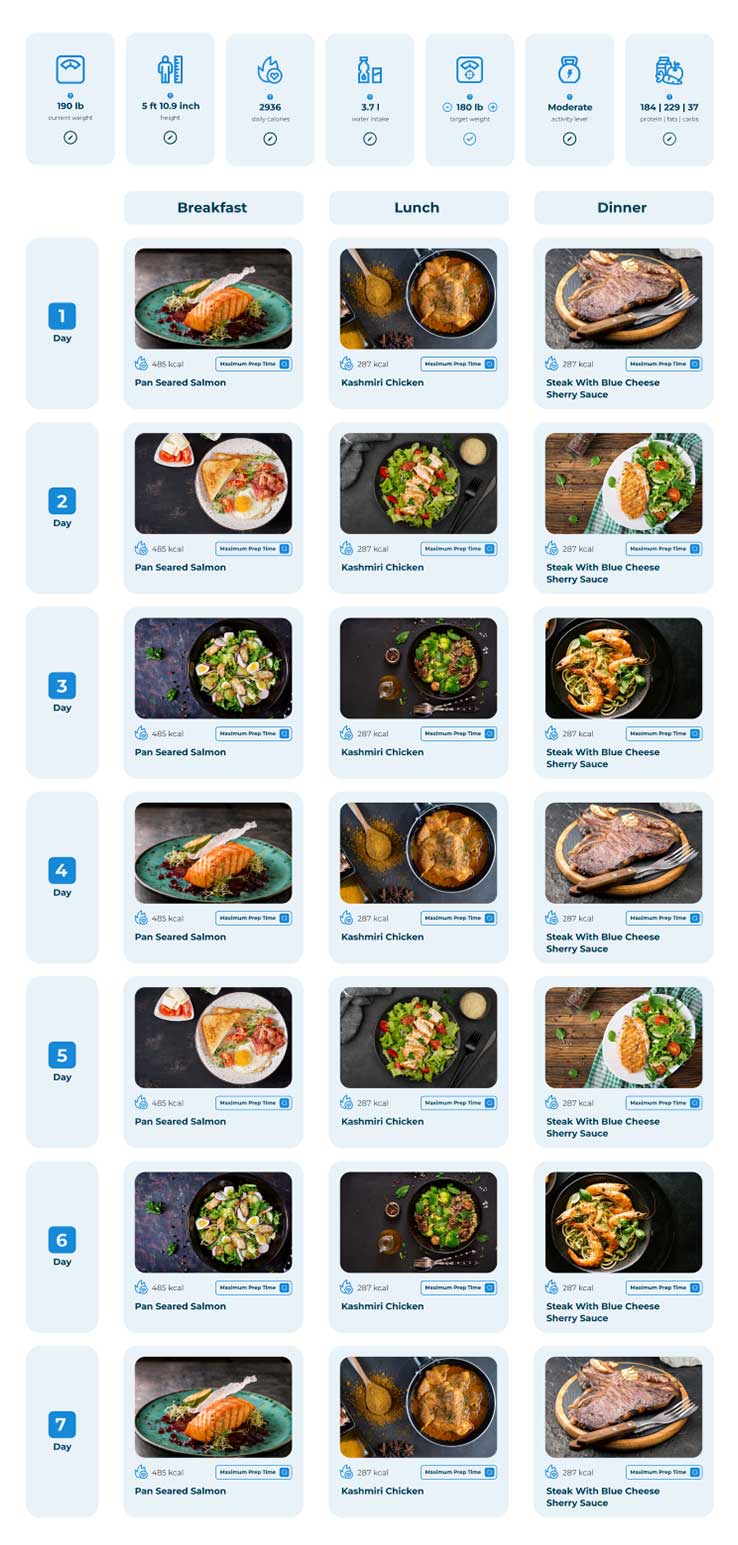Click the protein fats carbs groceries icon
Screen dimensions: 738x1545
[669, 69]
